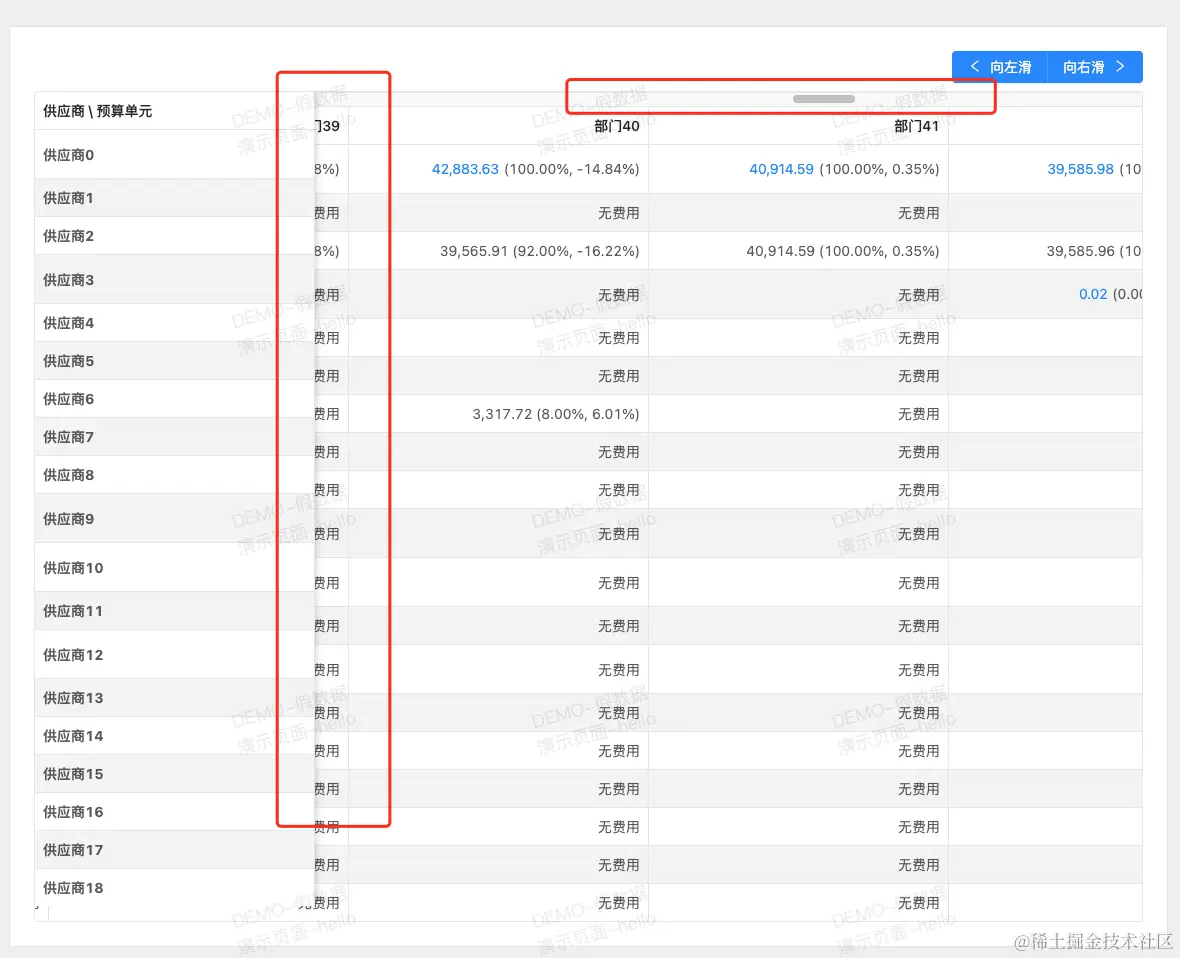The height and width of the screenshot is (958, 1180).
Task: Click the 向右滑 button
Action: (x=1095, y=67)
